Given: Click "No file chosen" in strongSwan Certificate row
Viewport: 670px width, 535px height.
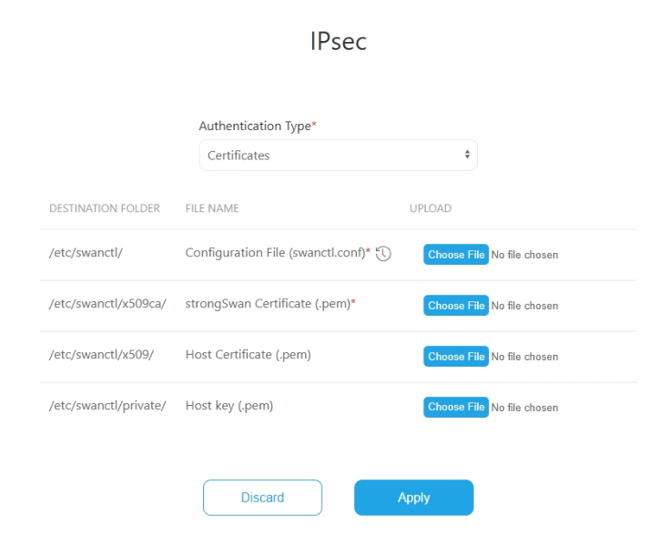Looking at the screenshot, I should tap(525, 306).
